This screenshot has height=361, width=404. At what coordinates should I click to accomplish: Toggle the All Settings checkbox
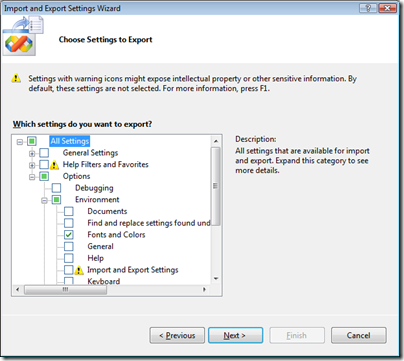pyautogui.click(x=32, y=141)
